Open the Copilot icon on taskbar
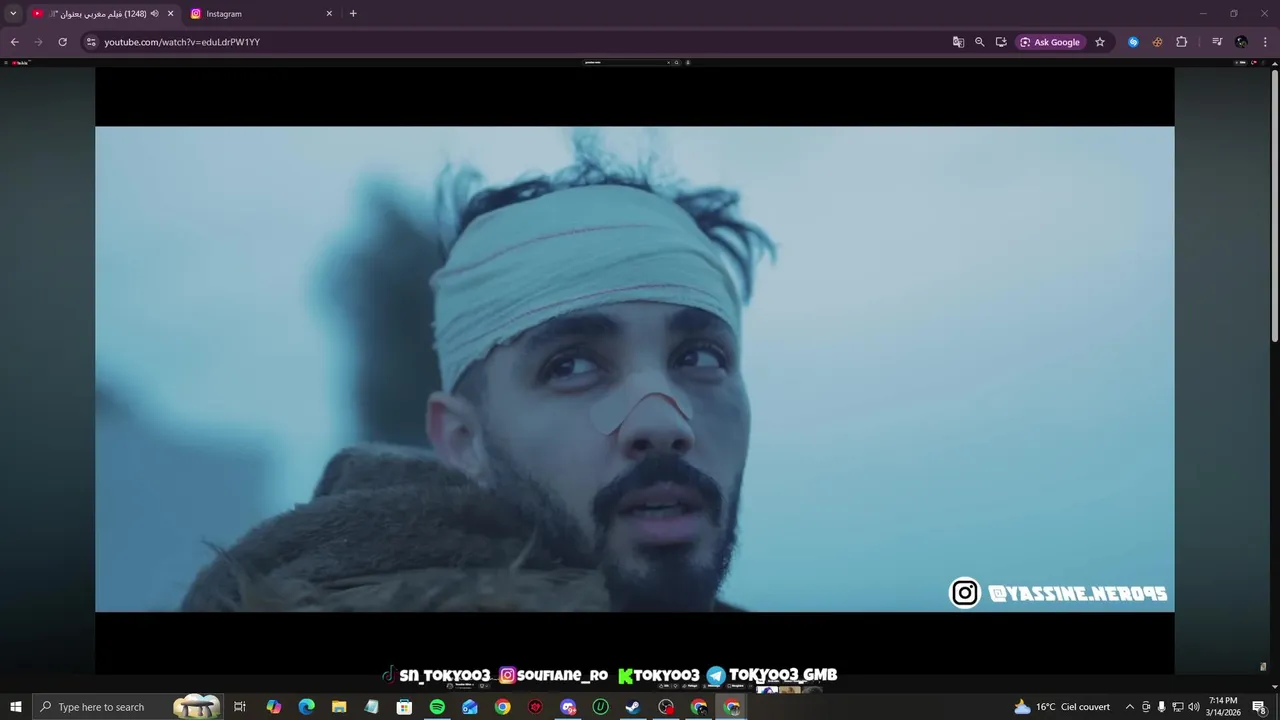The image size is (1280, 720). [x=274, y=707]
